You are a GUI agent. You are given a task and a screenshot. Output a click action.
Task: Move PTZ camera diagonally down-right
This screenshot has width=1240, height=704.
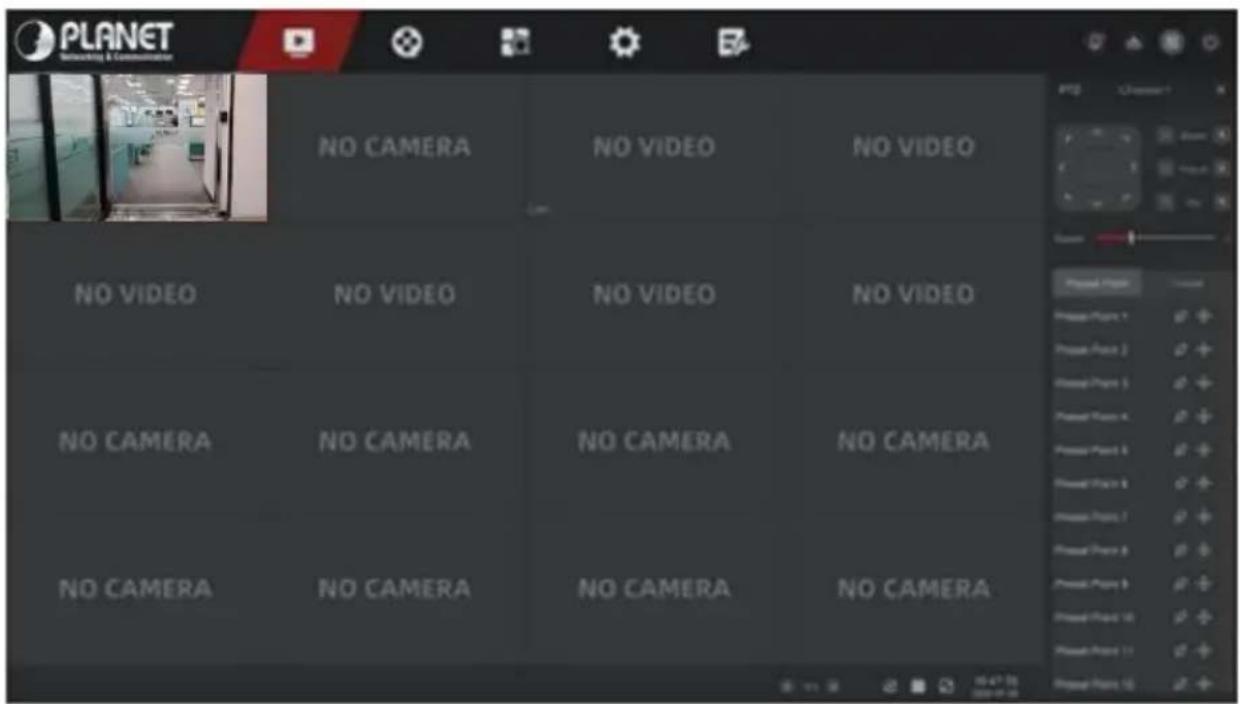click(x=1127, y=196)
